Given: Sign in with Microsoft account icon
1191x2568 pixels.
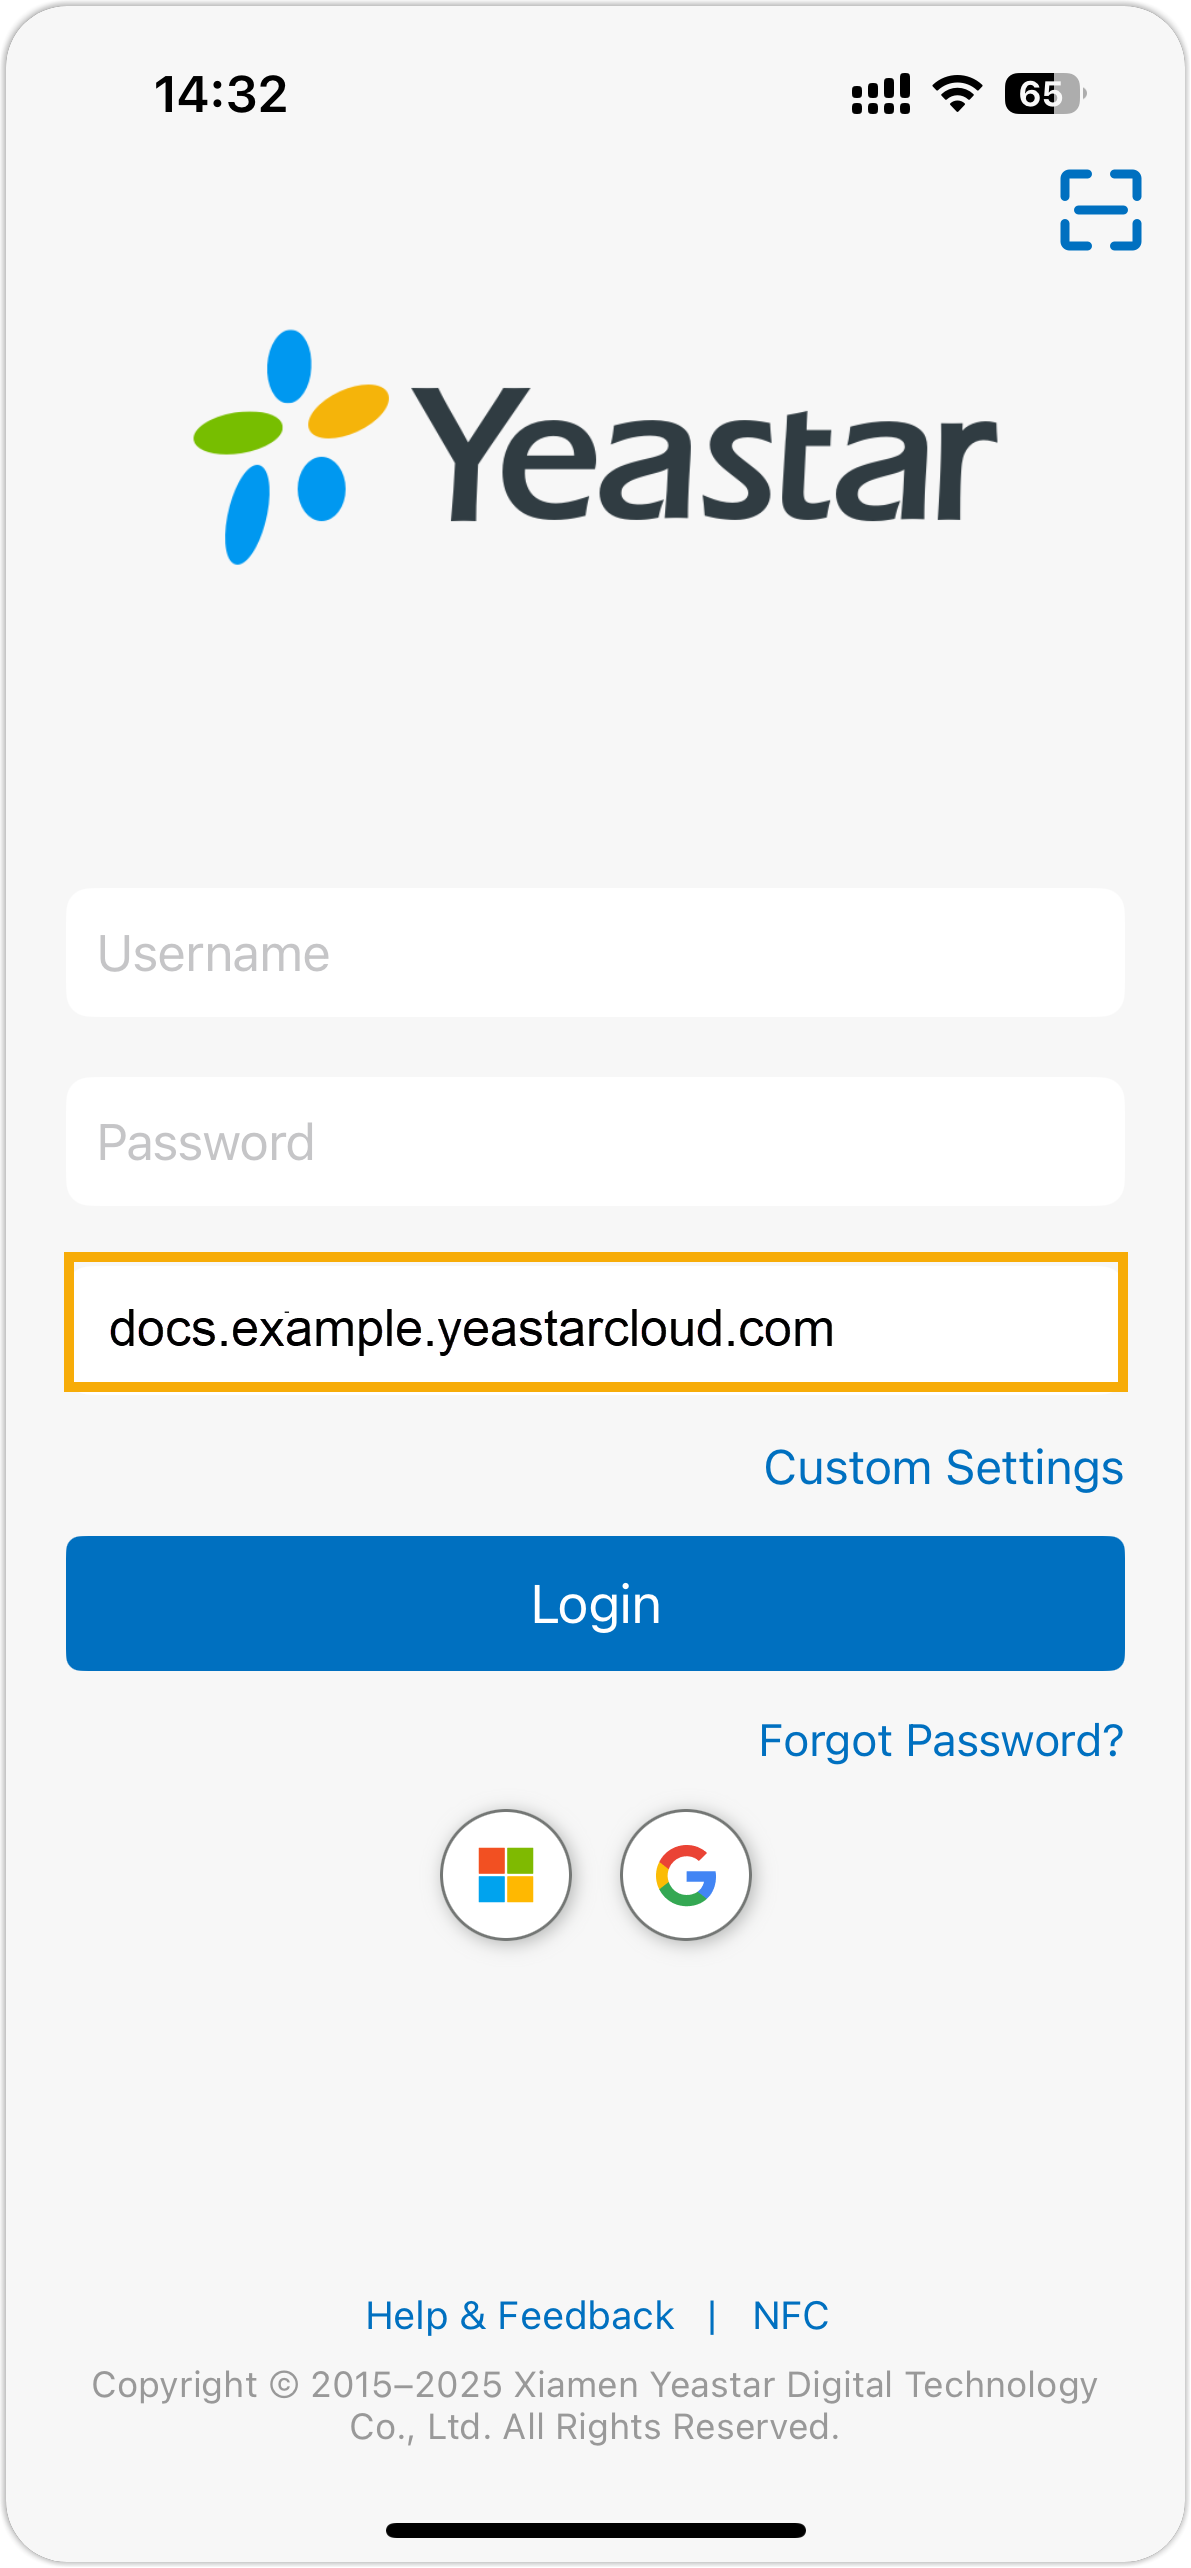Looking at the screenshot, I should pyautogui.click(x=506, y=1874).
